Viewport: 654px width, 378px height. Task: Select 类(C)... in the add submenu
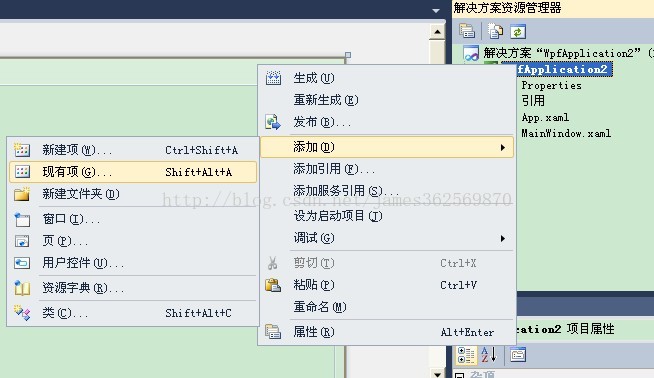point(133,313)
